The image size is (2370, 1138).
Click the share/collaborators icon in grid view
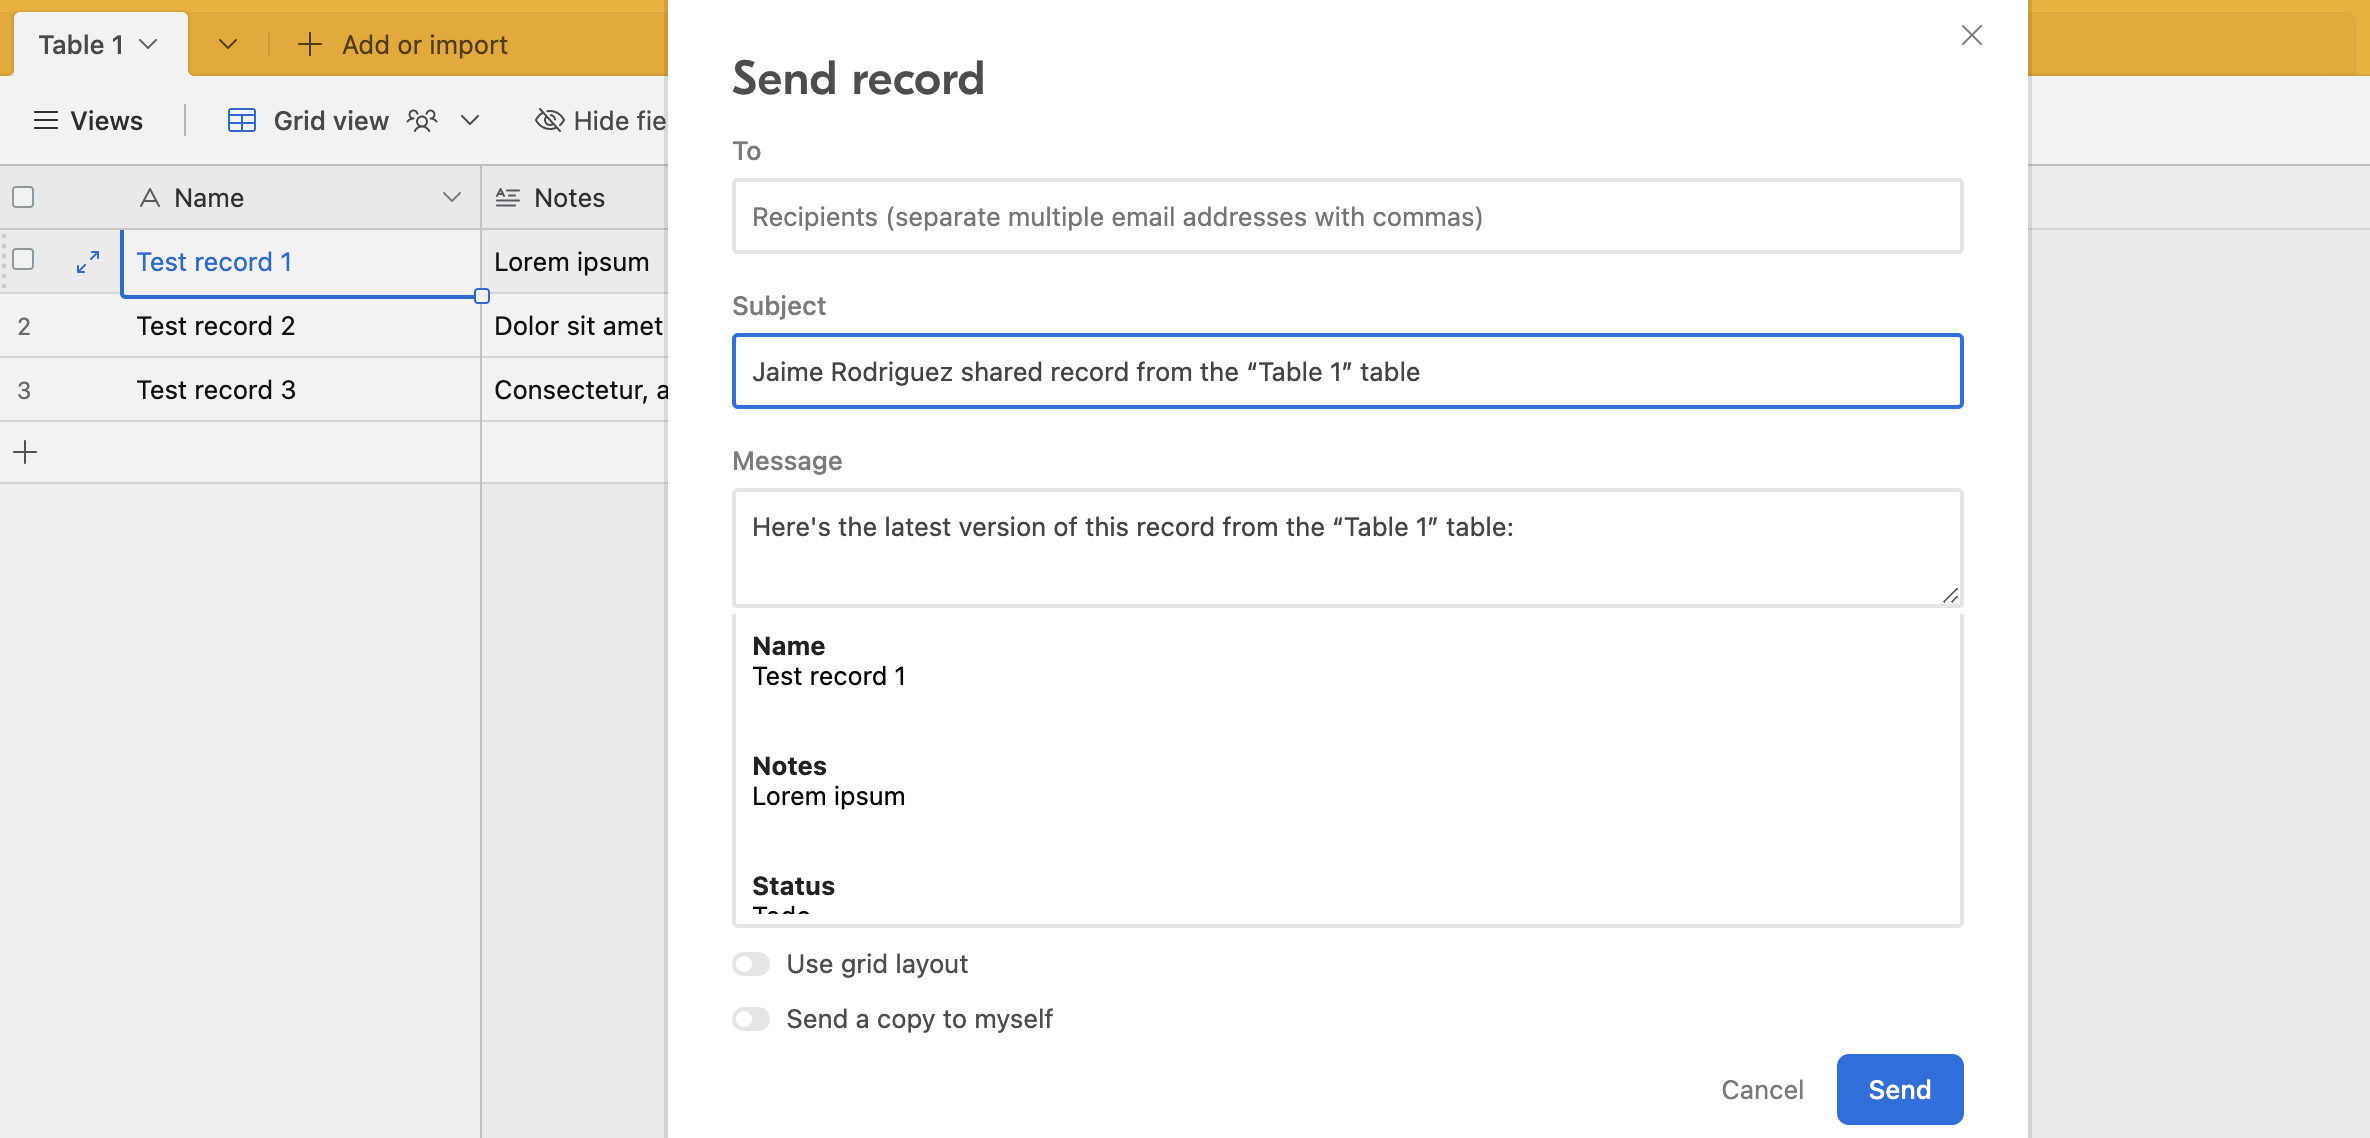click(x=425, y=119)
